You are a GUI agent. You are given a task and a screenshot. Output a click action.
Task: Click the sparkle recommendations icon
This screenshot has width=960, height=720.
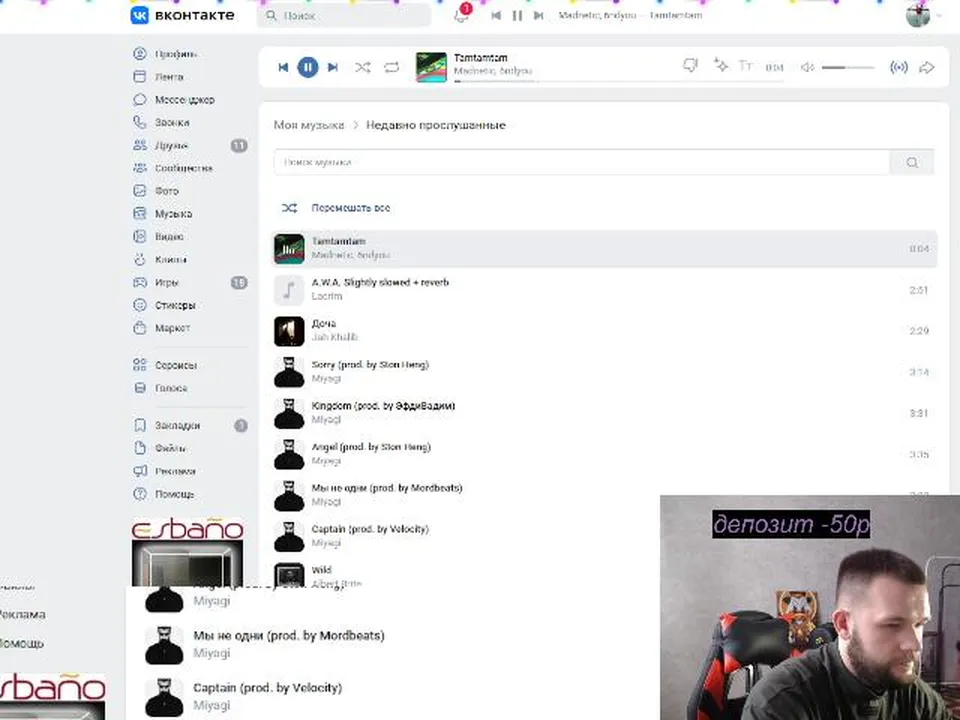tap(721, 65)
